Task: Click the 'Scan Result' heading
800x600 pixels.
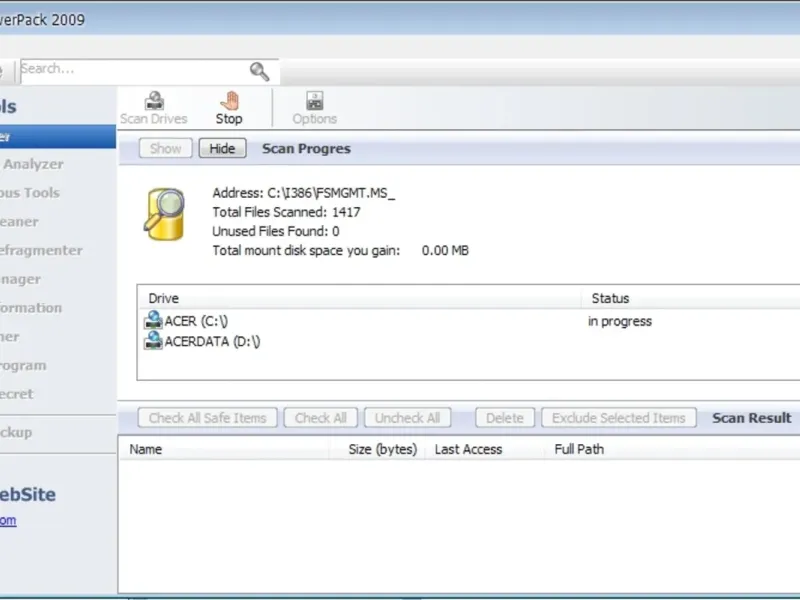Action: 752,418
